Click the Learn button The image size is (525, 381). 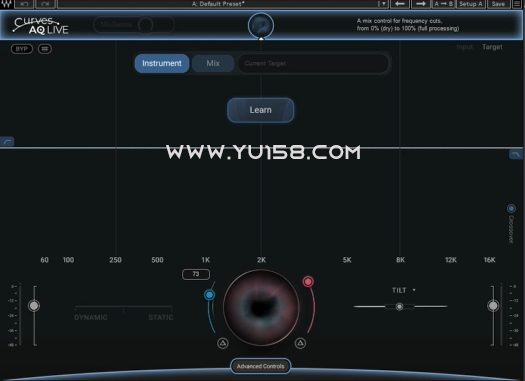(260, 110)
